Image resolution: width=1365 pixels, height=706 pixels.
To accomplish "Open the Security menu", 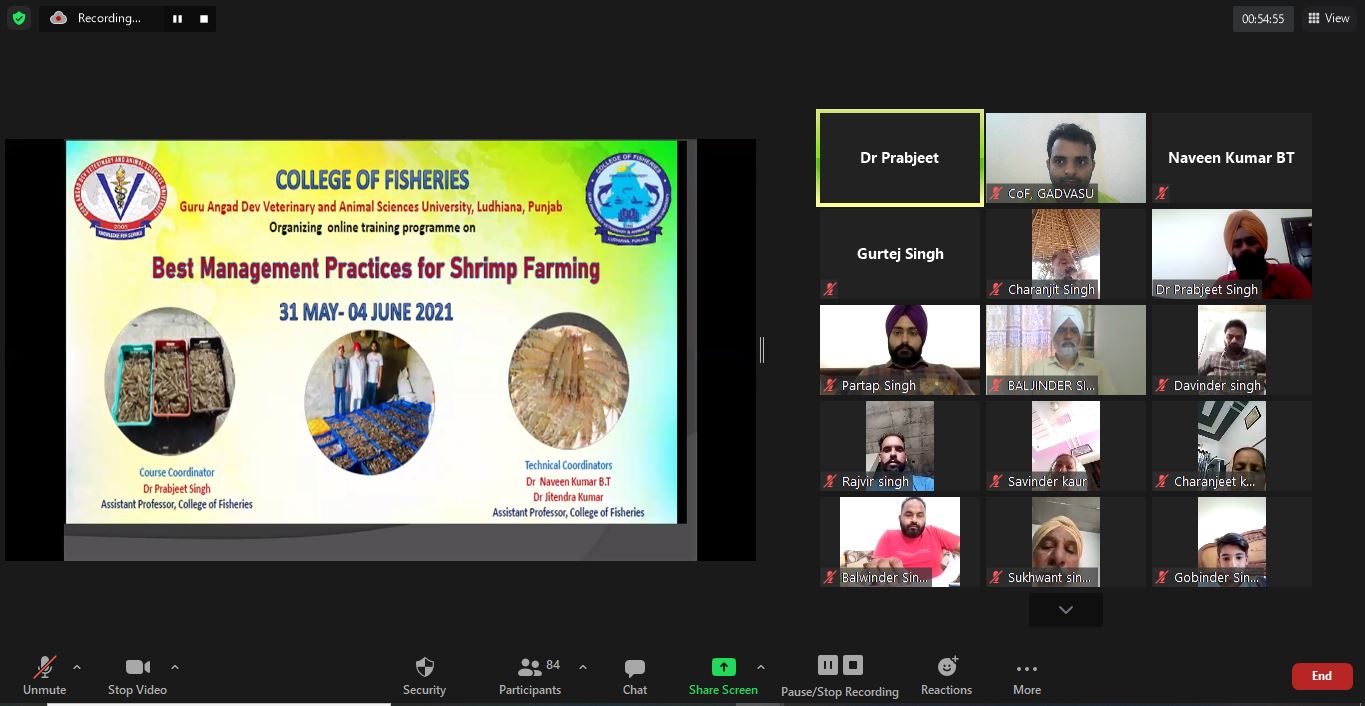I will pyautogui.click(x=424, y=676).
